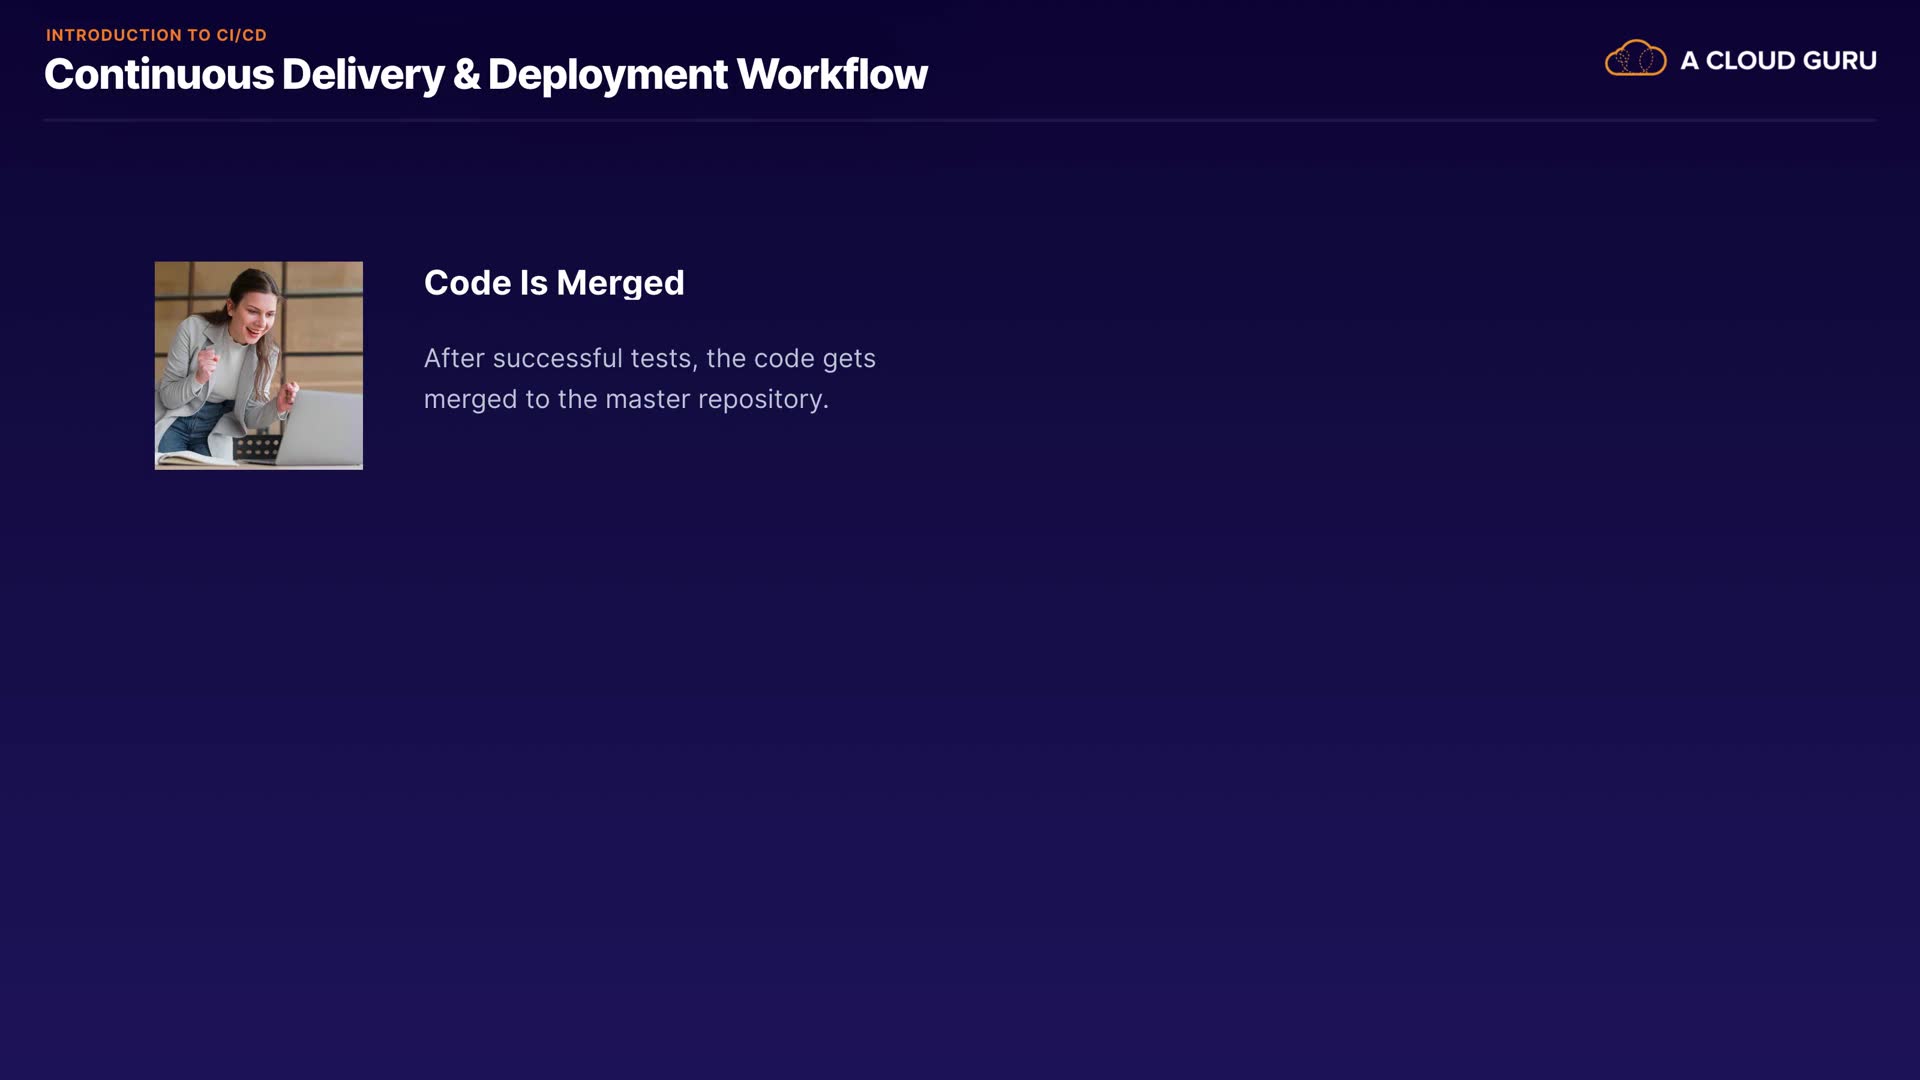Click the word Continuous in the title
The width and height of the screenshot is (1920, 1080).
[159, 75]
